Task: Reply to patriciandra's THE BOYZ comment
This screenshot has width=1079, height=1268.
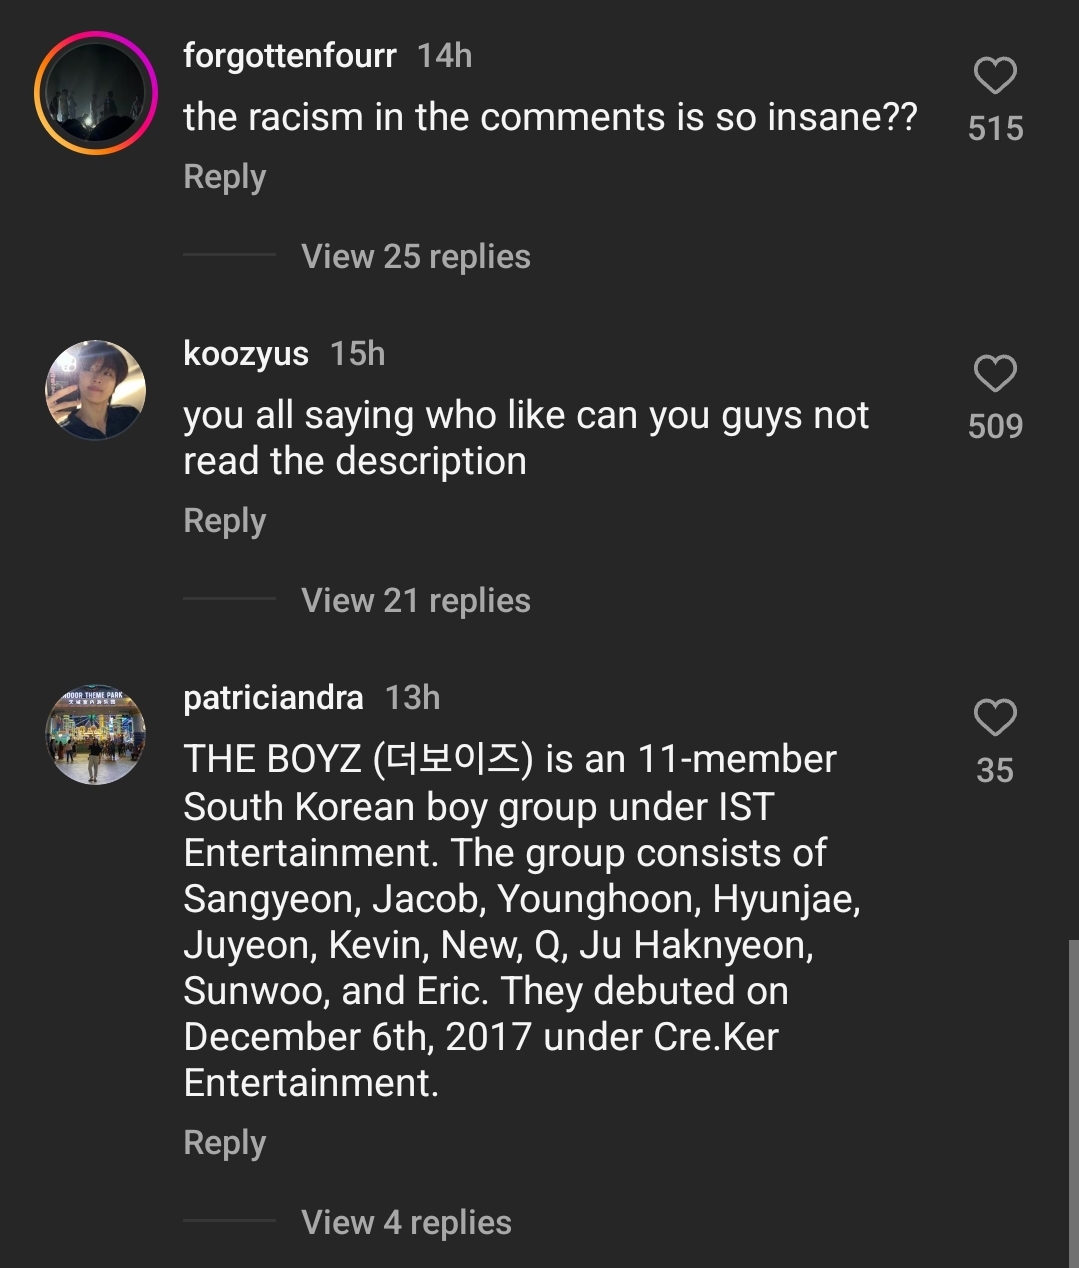Action: (x=224, y=1143)
